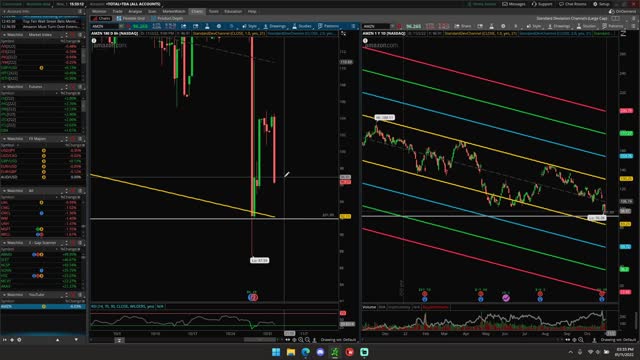Click the zoom-out magnifier under the left chart

click(x=307, y=340)
